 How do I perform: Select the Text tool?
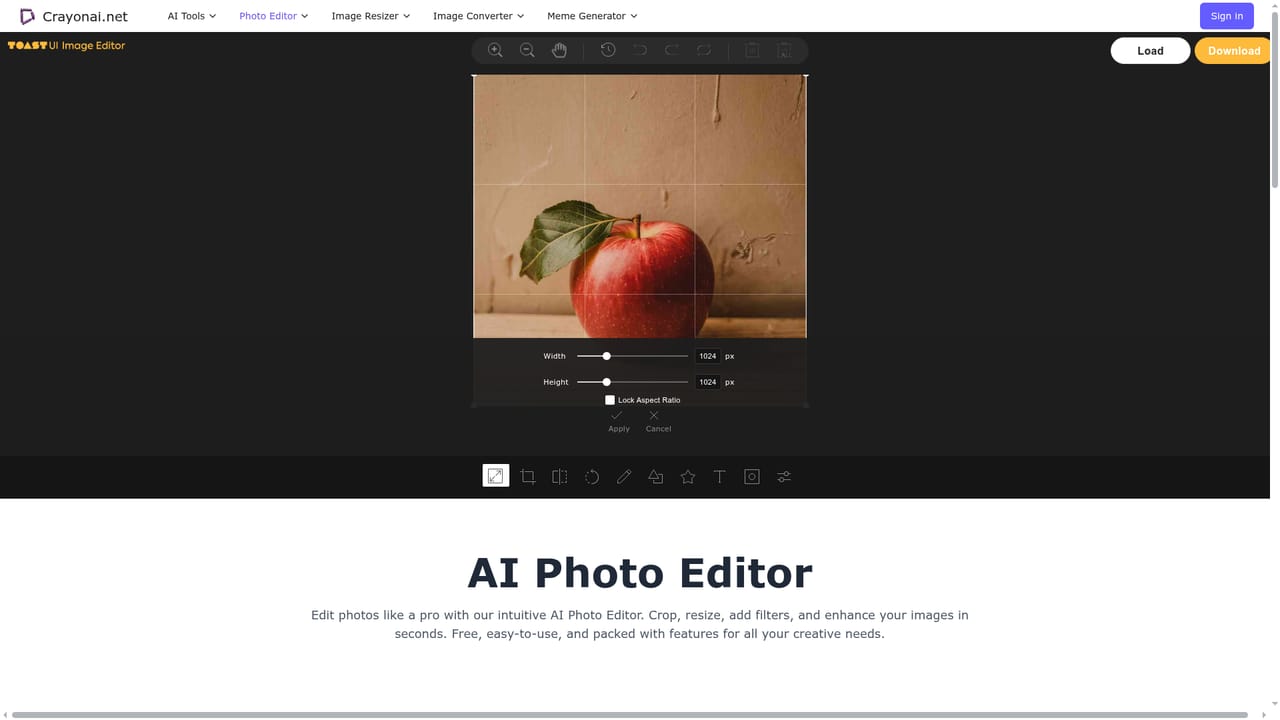click(719, 477)
